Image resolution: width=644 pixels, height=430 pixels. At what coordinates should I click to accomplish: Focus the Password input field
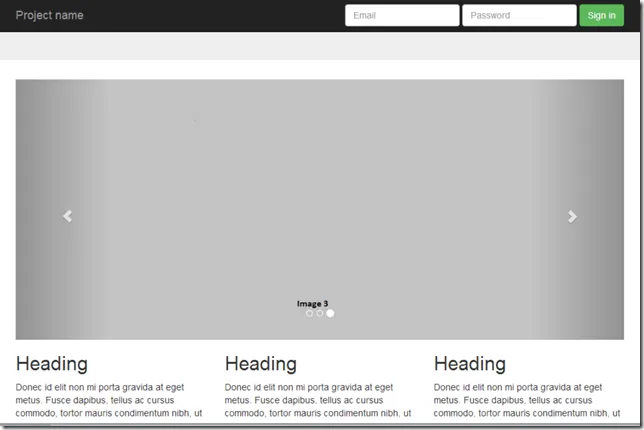click(x=518, y=15)
